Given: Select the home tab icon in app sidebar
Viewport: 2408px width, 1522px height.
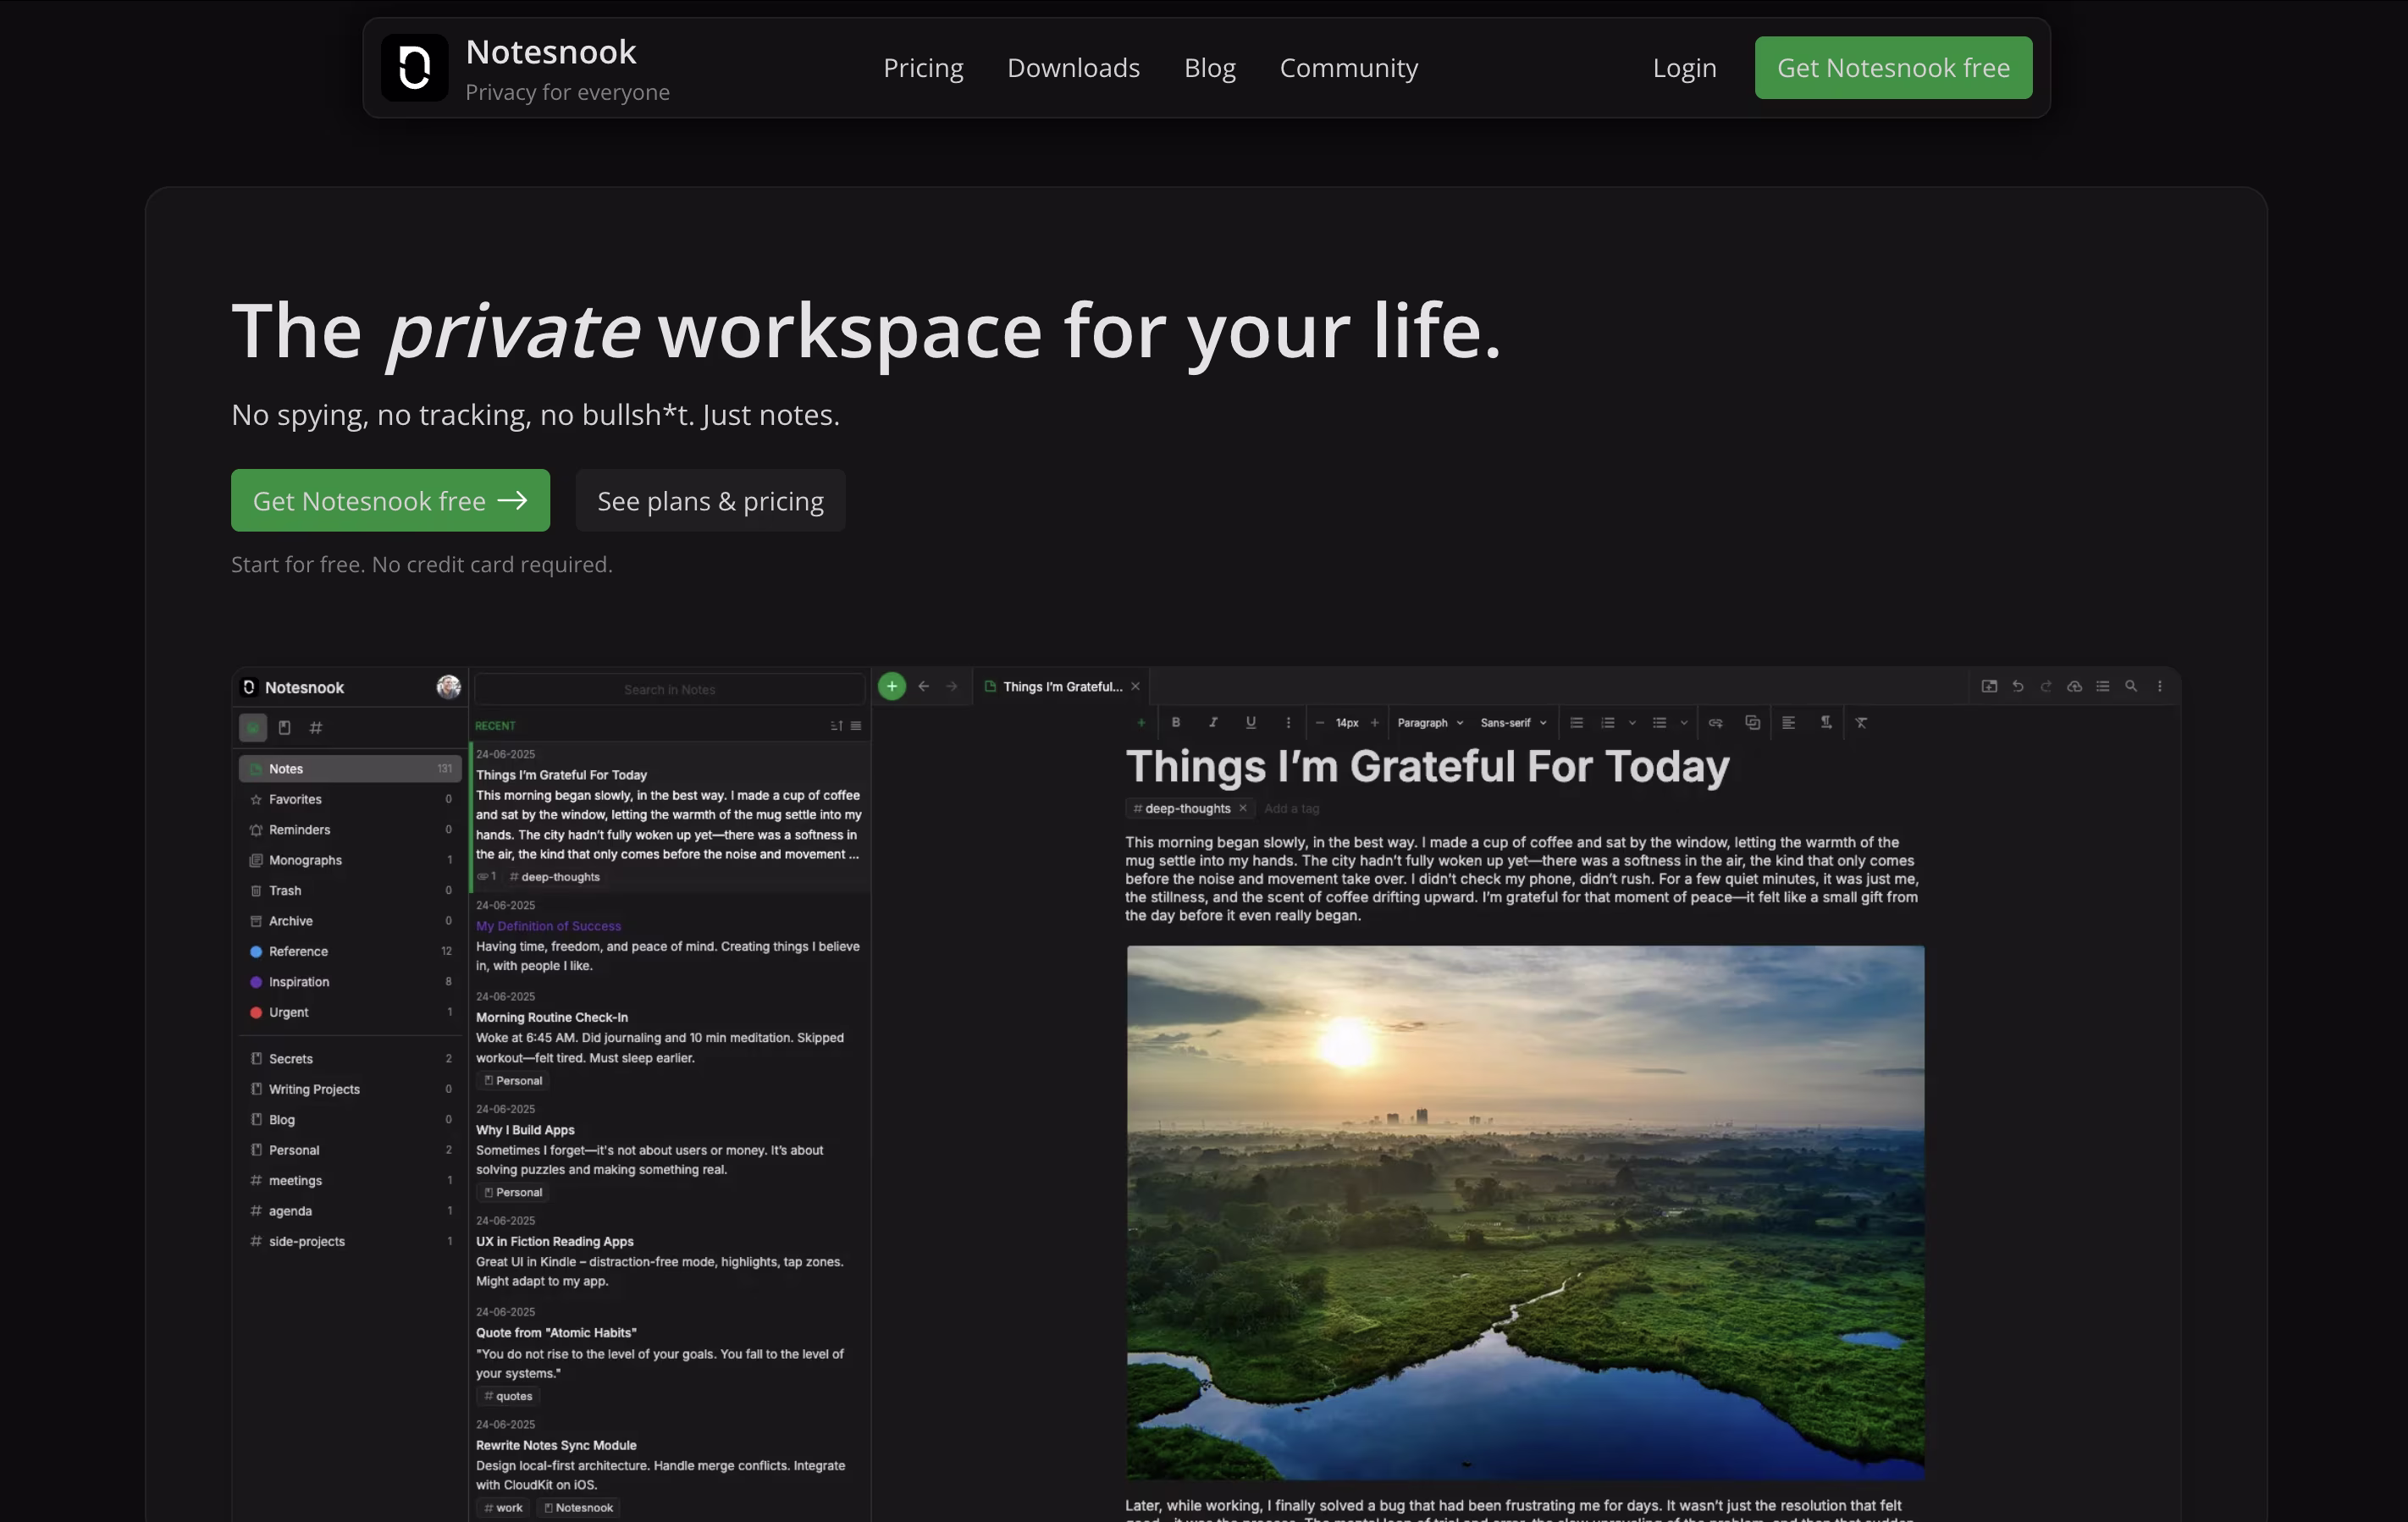Looking at the screenshot, I should (x=253, y=727).
